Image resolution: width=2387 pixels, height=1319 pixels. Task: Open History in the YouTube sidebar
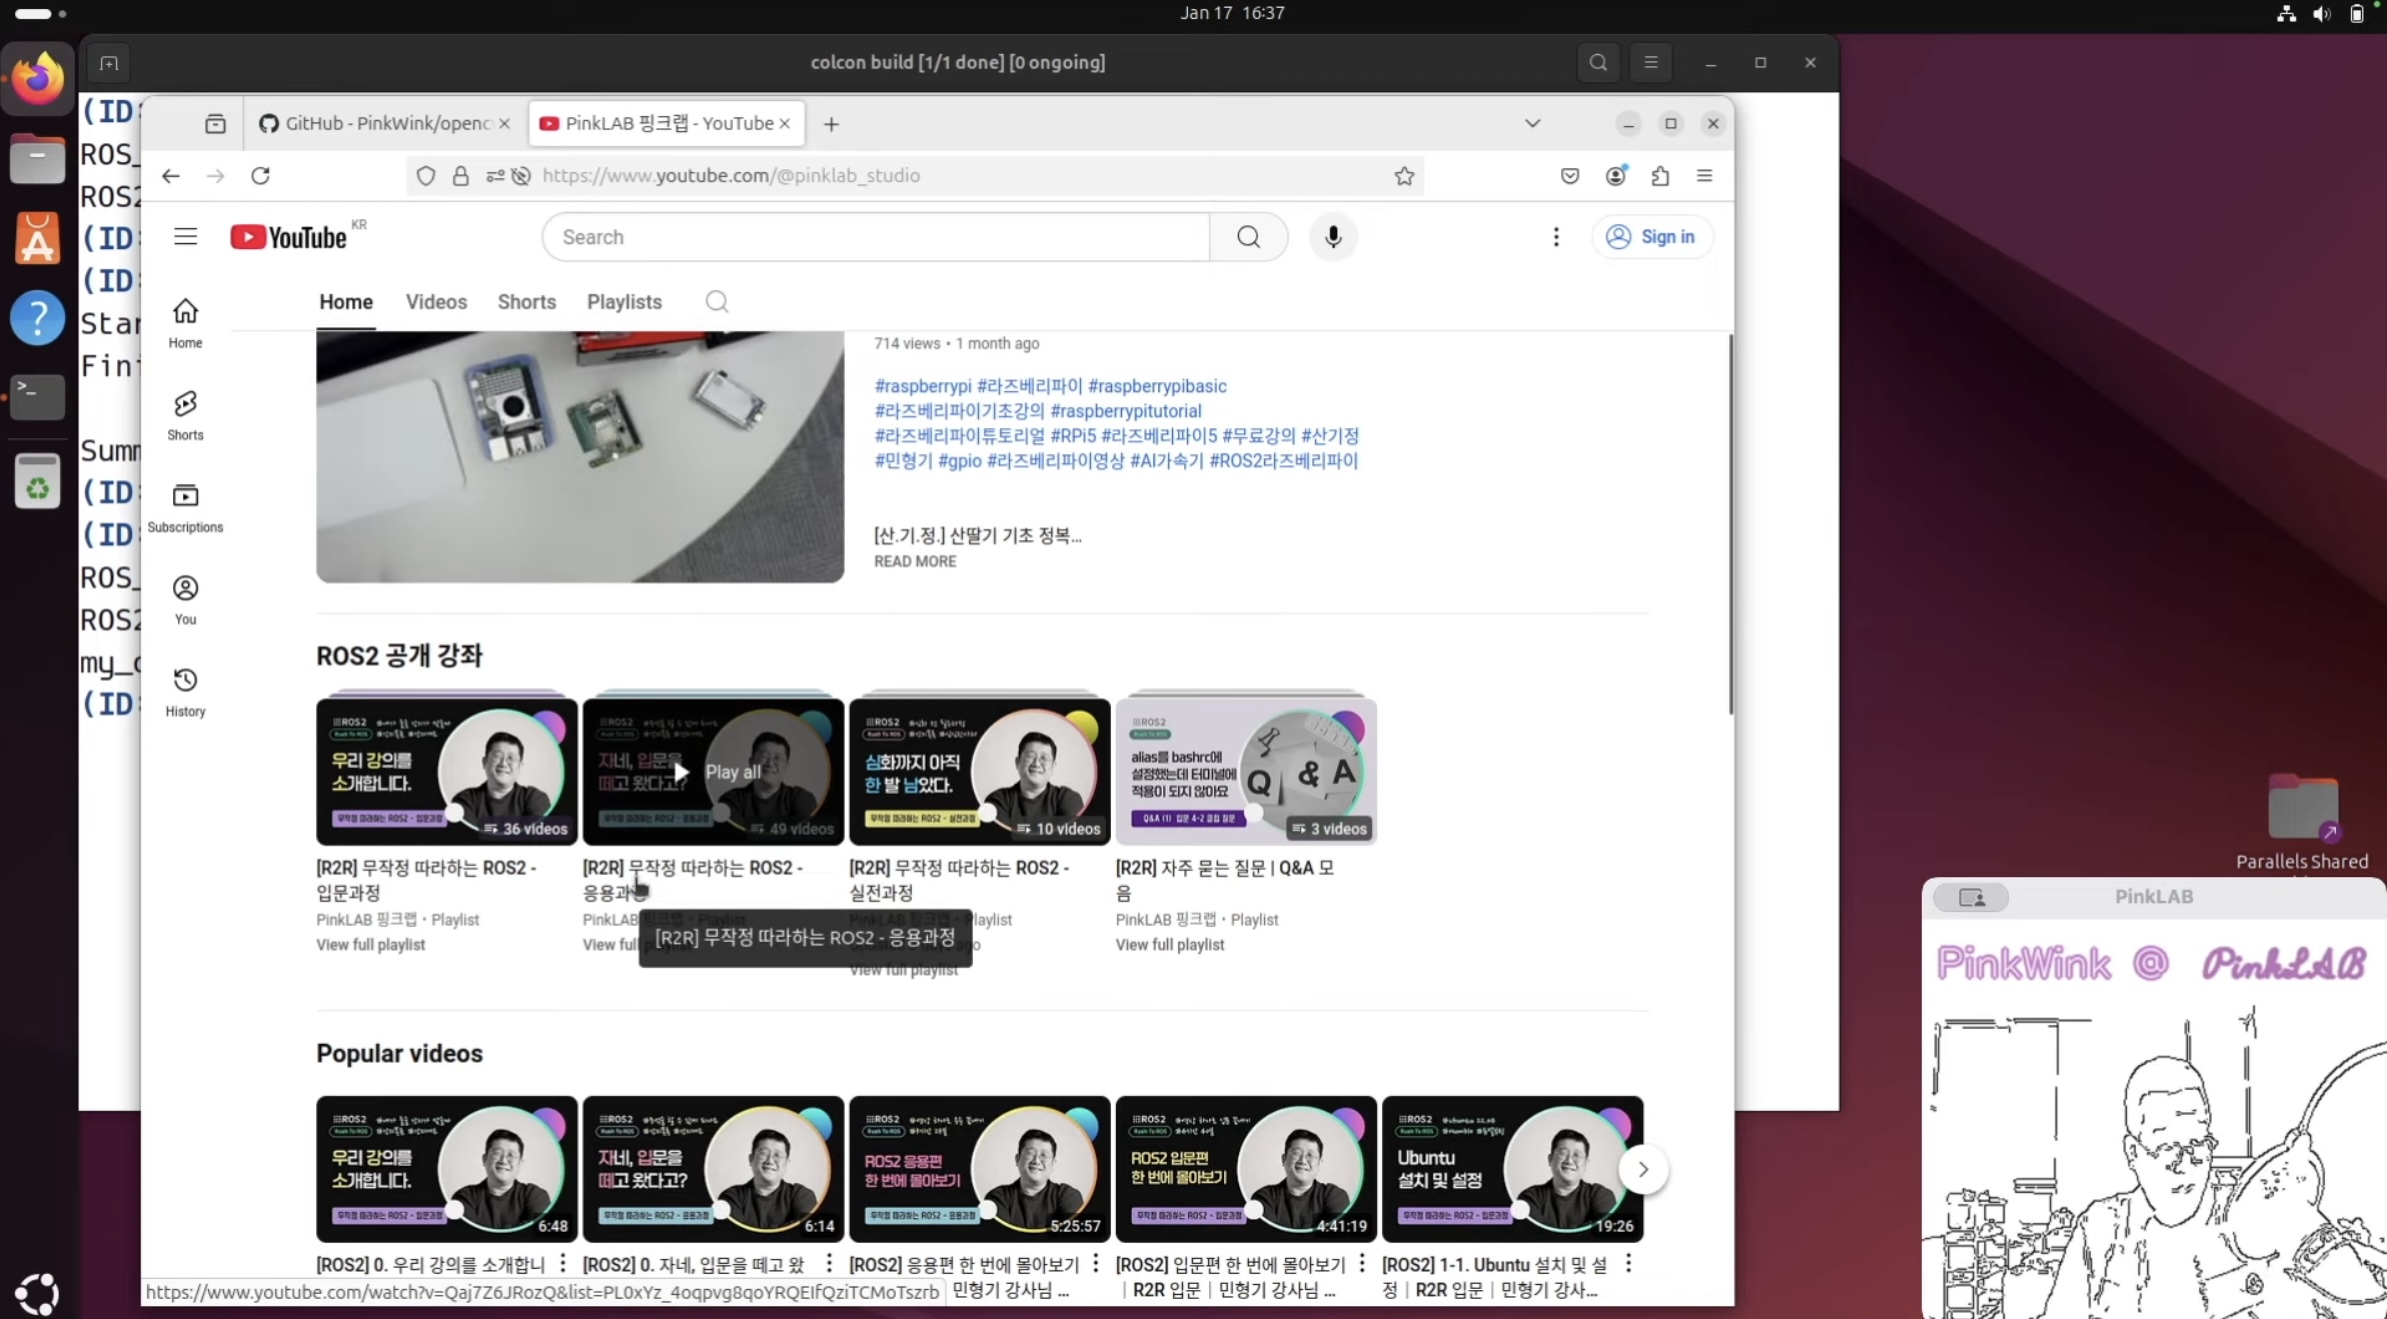185,691
